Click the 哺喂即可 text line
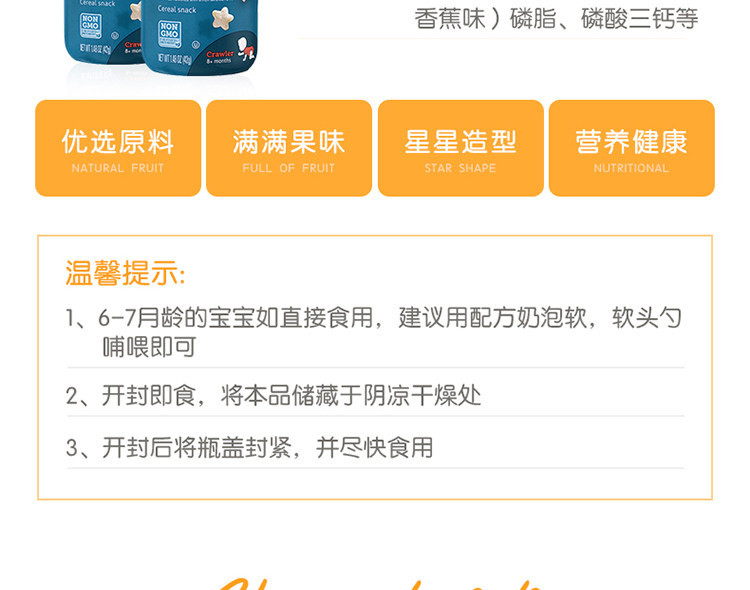Image resolution: width=750 pixels, height=590 pixels. tap(150, 347)
